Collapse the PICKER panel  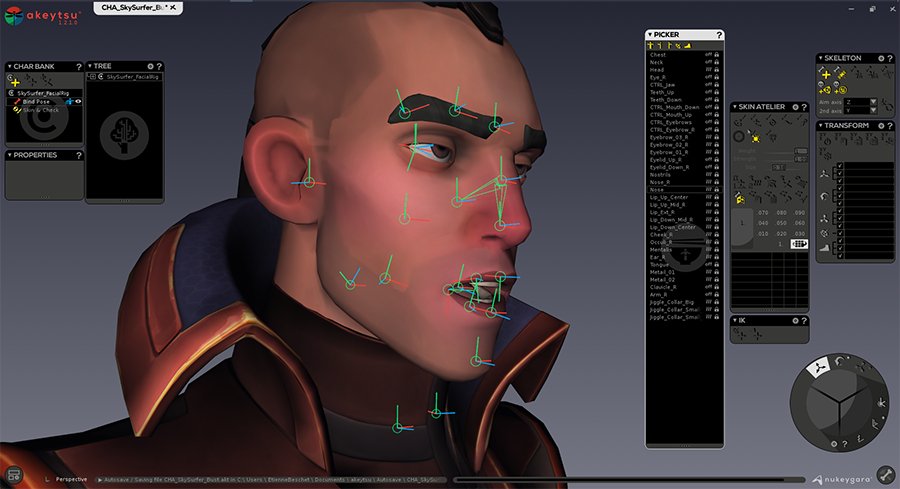(650, 35)
